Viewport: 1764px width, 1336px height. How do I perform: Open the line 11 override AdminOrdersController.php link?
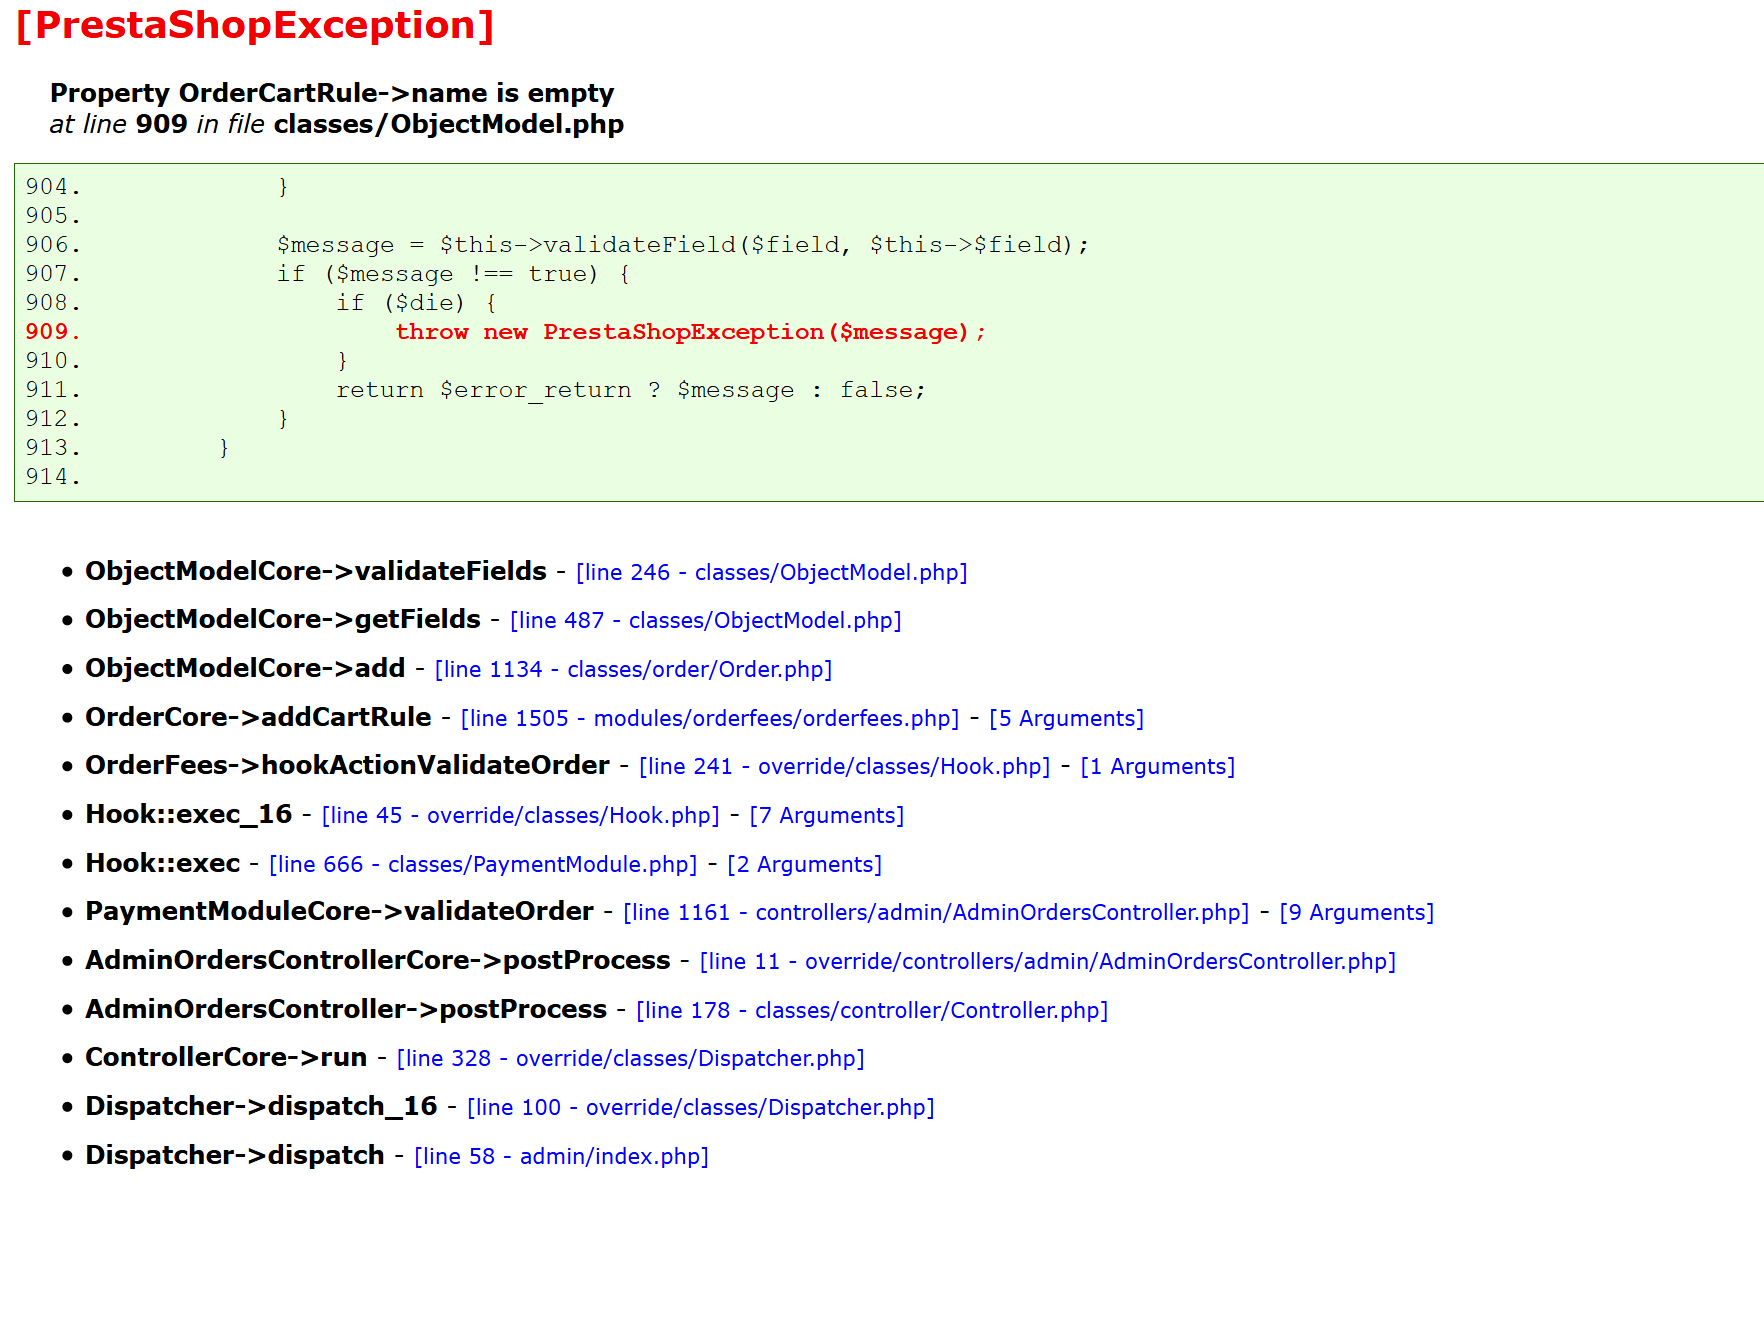click(1048, 961)
